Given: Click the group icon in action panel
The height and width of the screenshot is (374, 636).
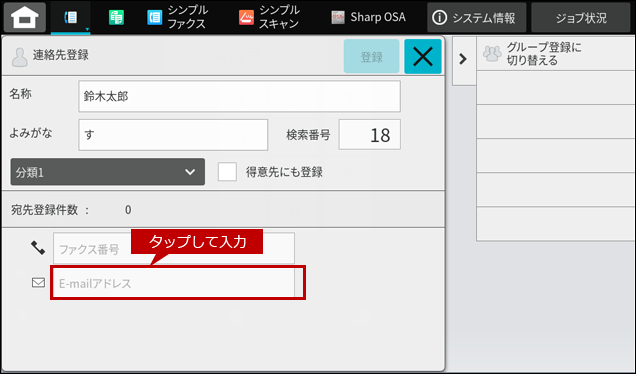Looking at the screenshot, I should [x=492, y=54].
